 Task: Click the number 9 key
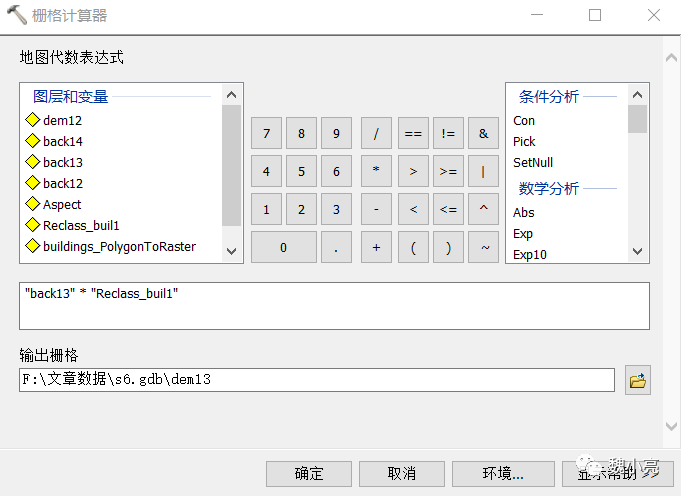(336, 133)
